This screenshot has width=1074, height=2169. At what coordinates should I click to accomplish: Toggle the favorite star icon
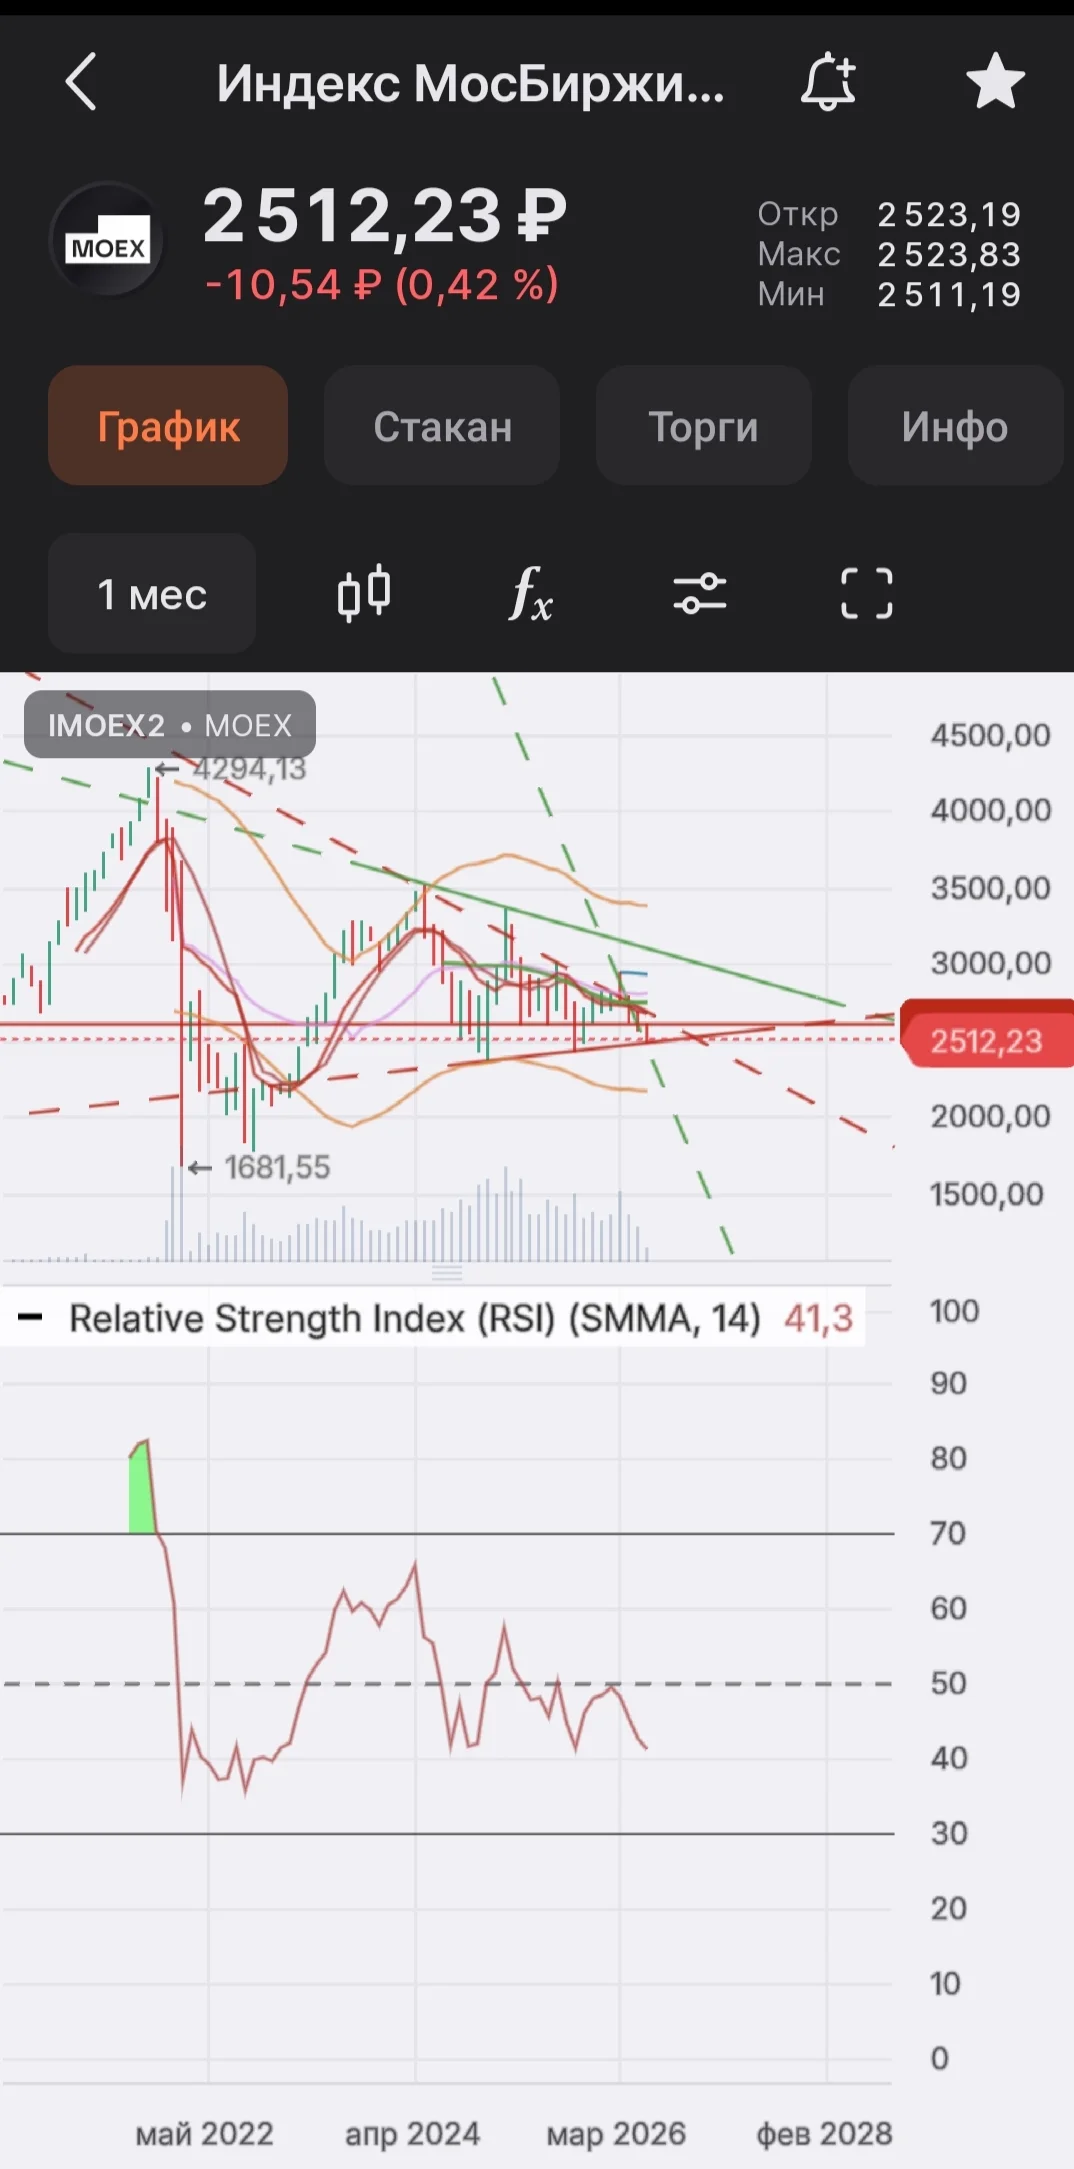(x=995, y=81)
